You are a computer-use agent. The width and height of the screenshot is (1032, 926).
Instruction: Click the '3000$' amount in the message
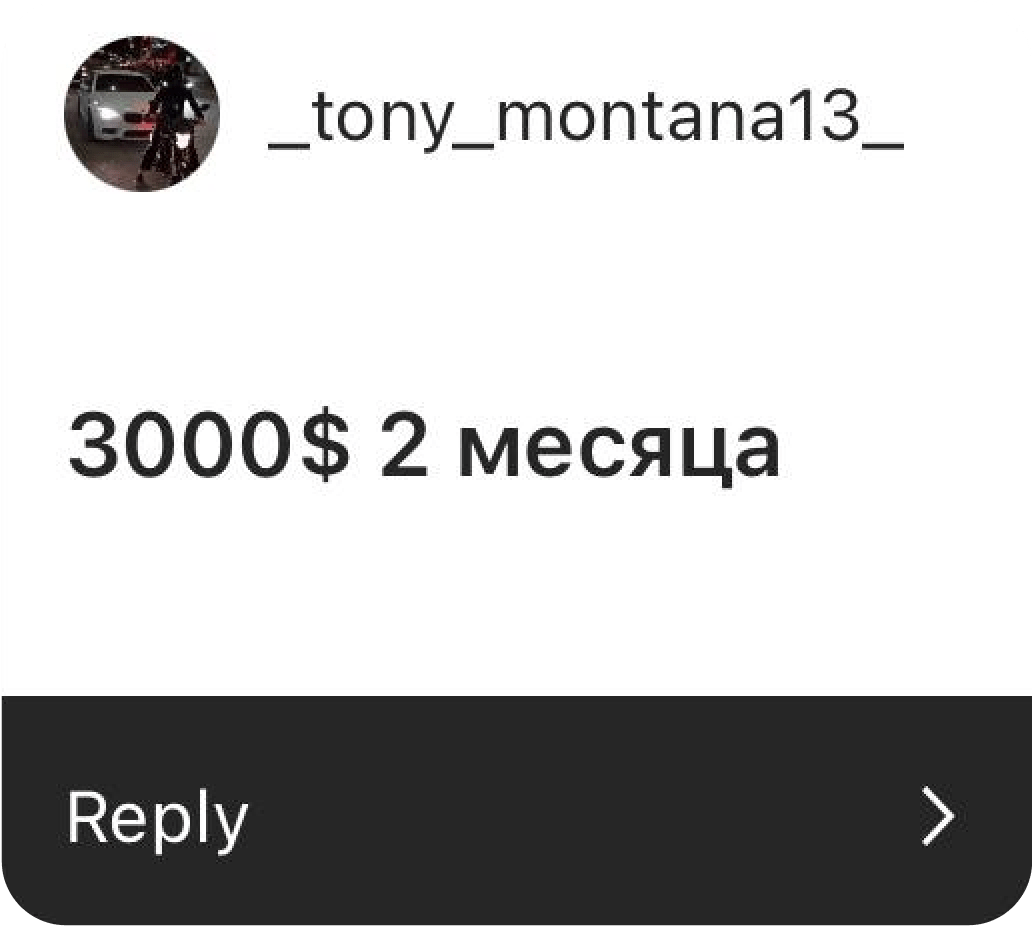click(209, 444)
